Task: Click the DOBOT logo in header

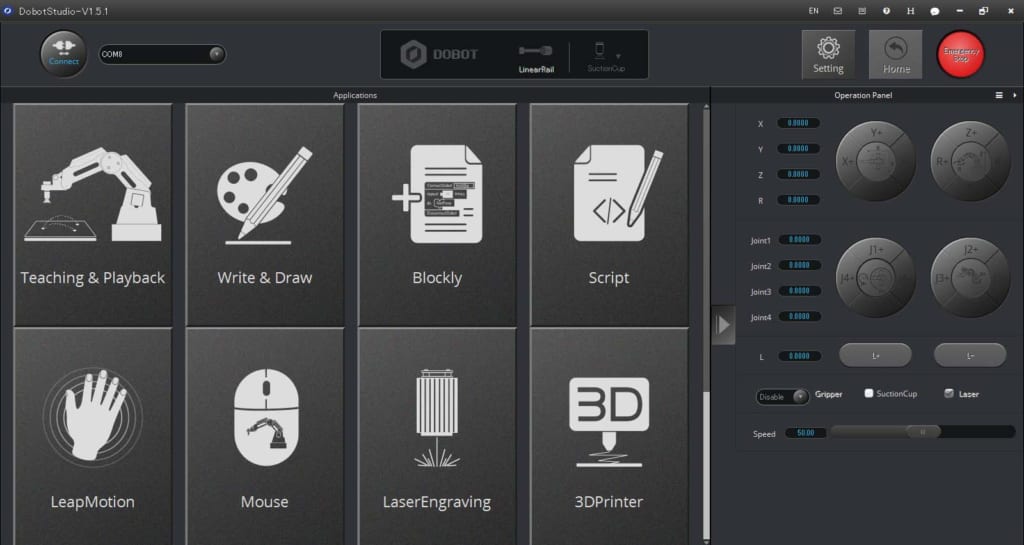Action: [439, 54]
